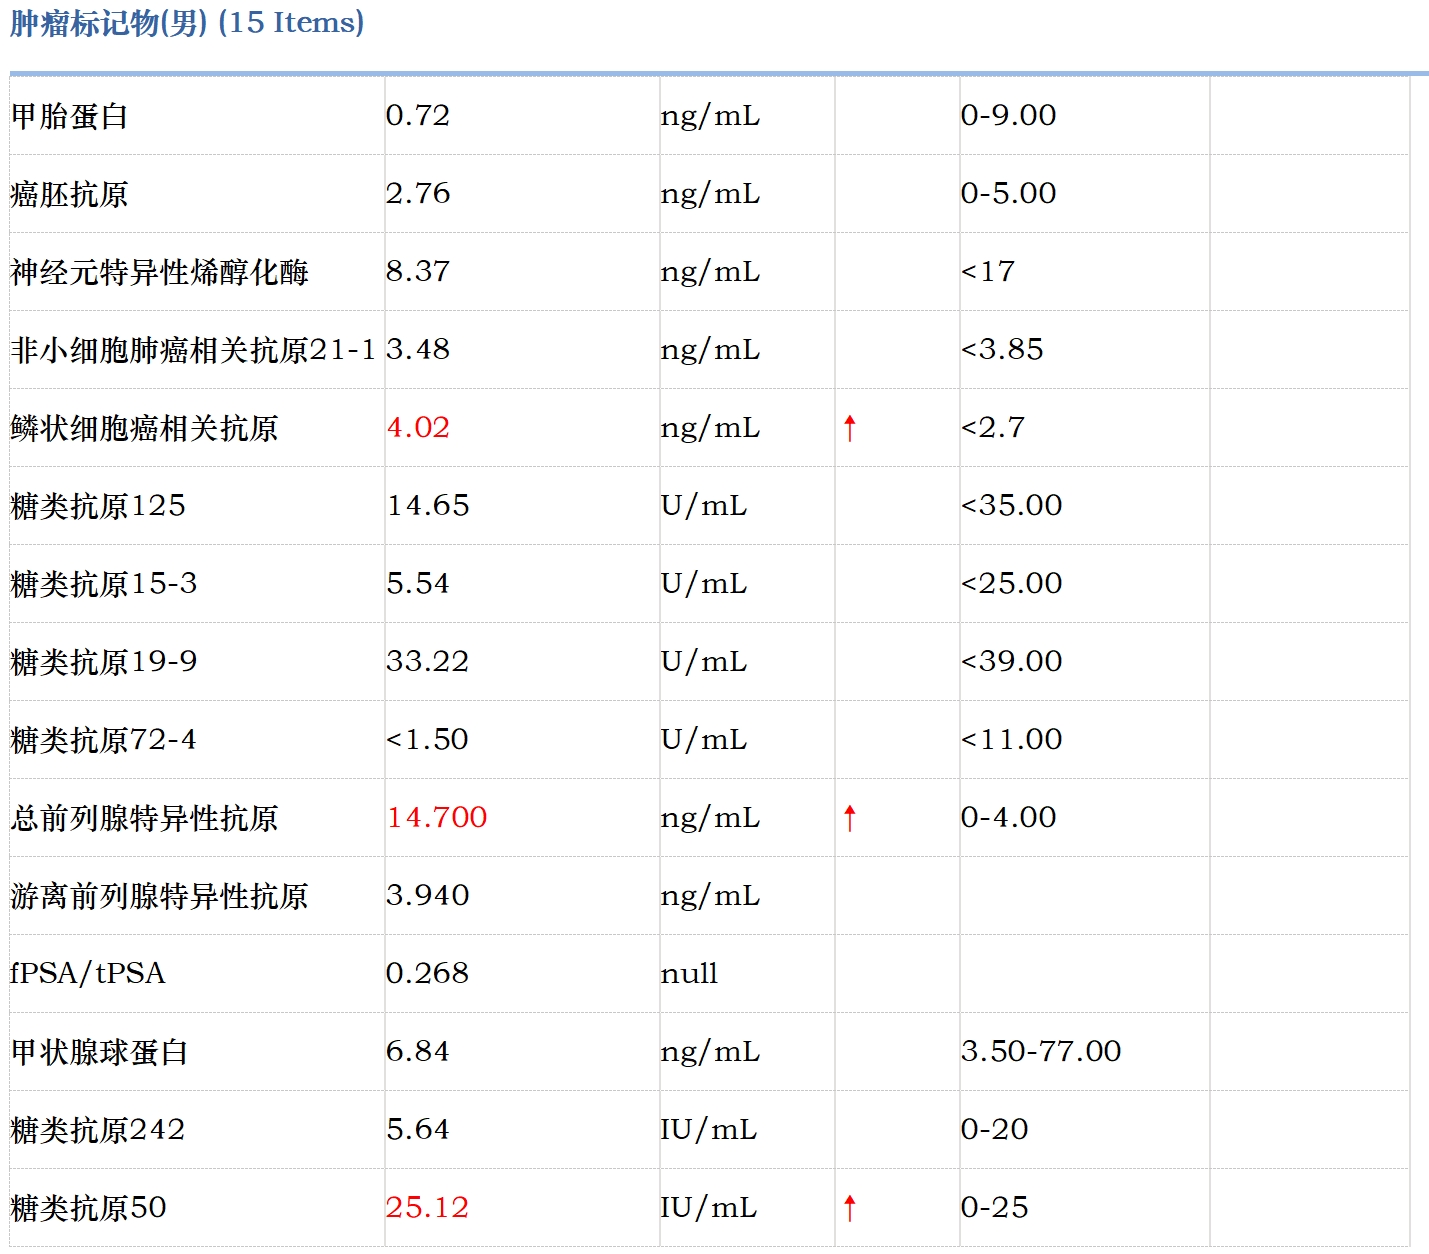Click the red value 14.700
This screenshot has height=1254, width=1429.
click(436, 817)
